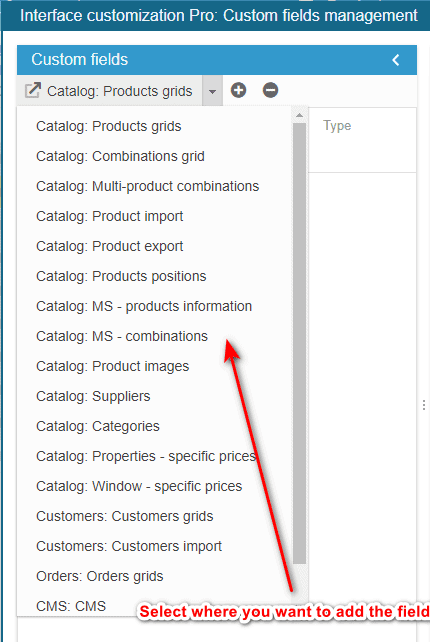The width and height of the screenshot is (430, 642).
Task: Click the dropdown list scrollbar thumb
Action: coord(299,343)
